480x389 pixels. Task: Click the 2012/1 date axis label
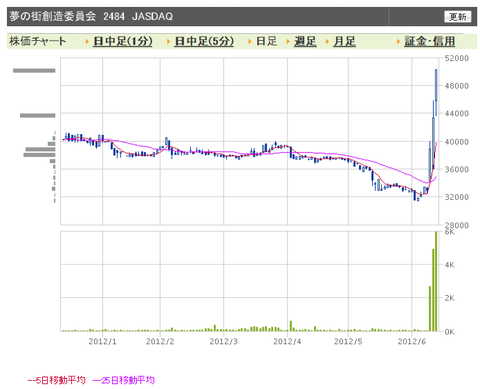(103, 341)
